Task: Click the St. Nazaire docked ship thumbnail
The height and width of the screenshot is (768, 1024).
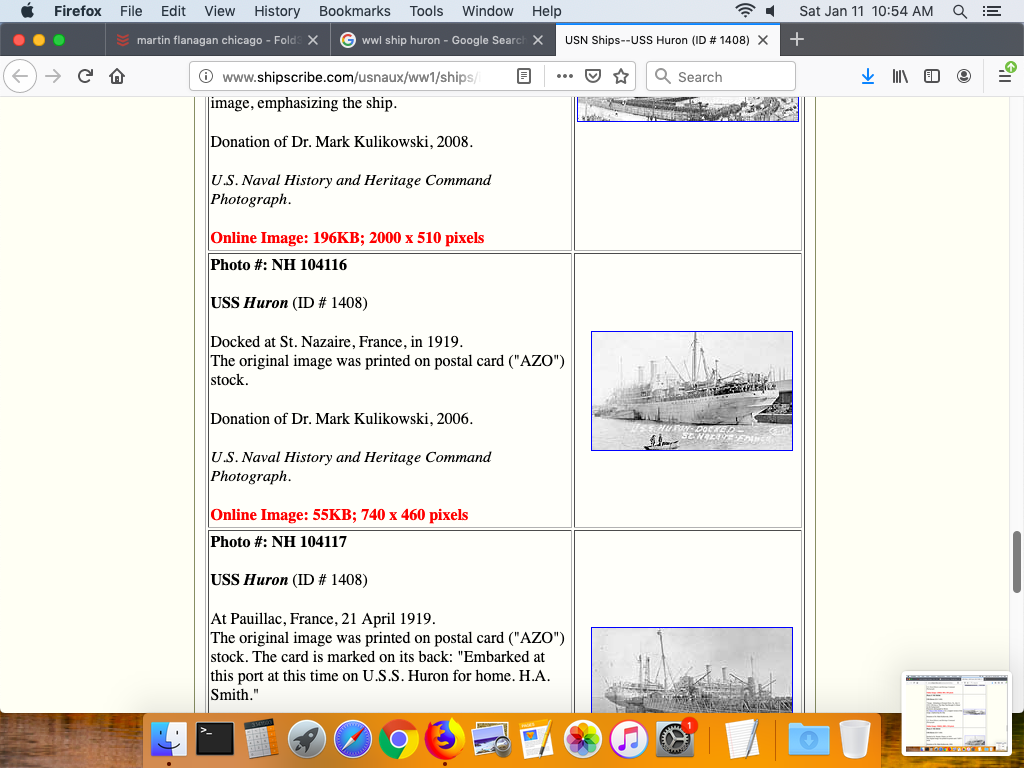Action: 691,391
